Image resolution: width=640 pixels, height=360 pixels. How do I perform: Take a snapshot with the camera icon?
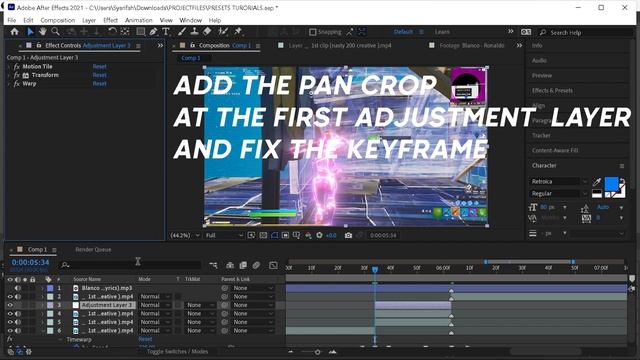coord(348,235)
